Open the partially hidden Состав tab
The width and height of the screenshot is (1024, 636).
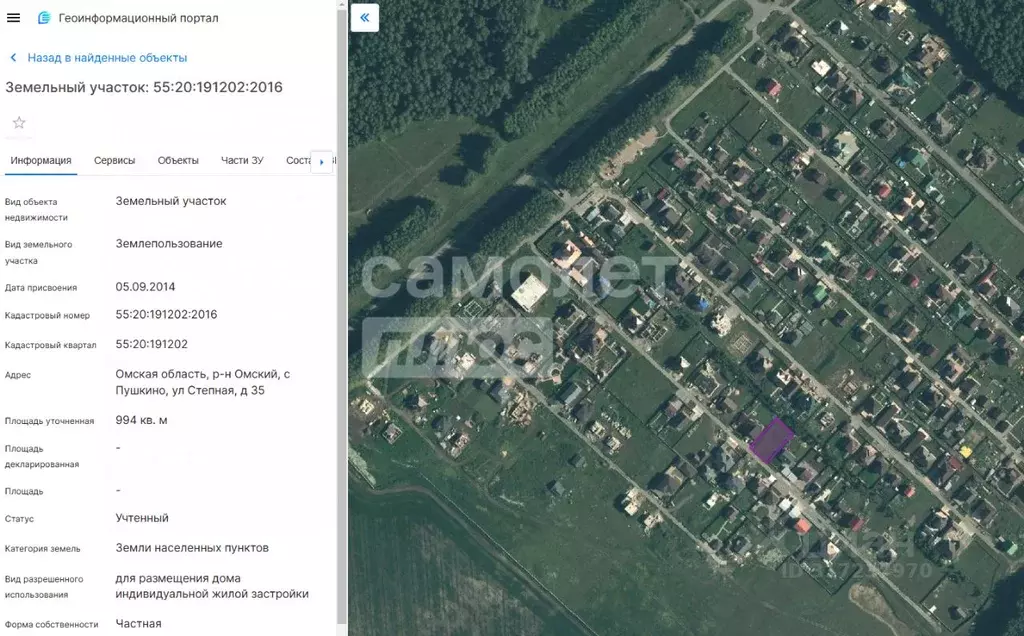coord(298,161)
